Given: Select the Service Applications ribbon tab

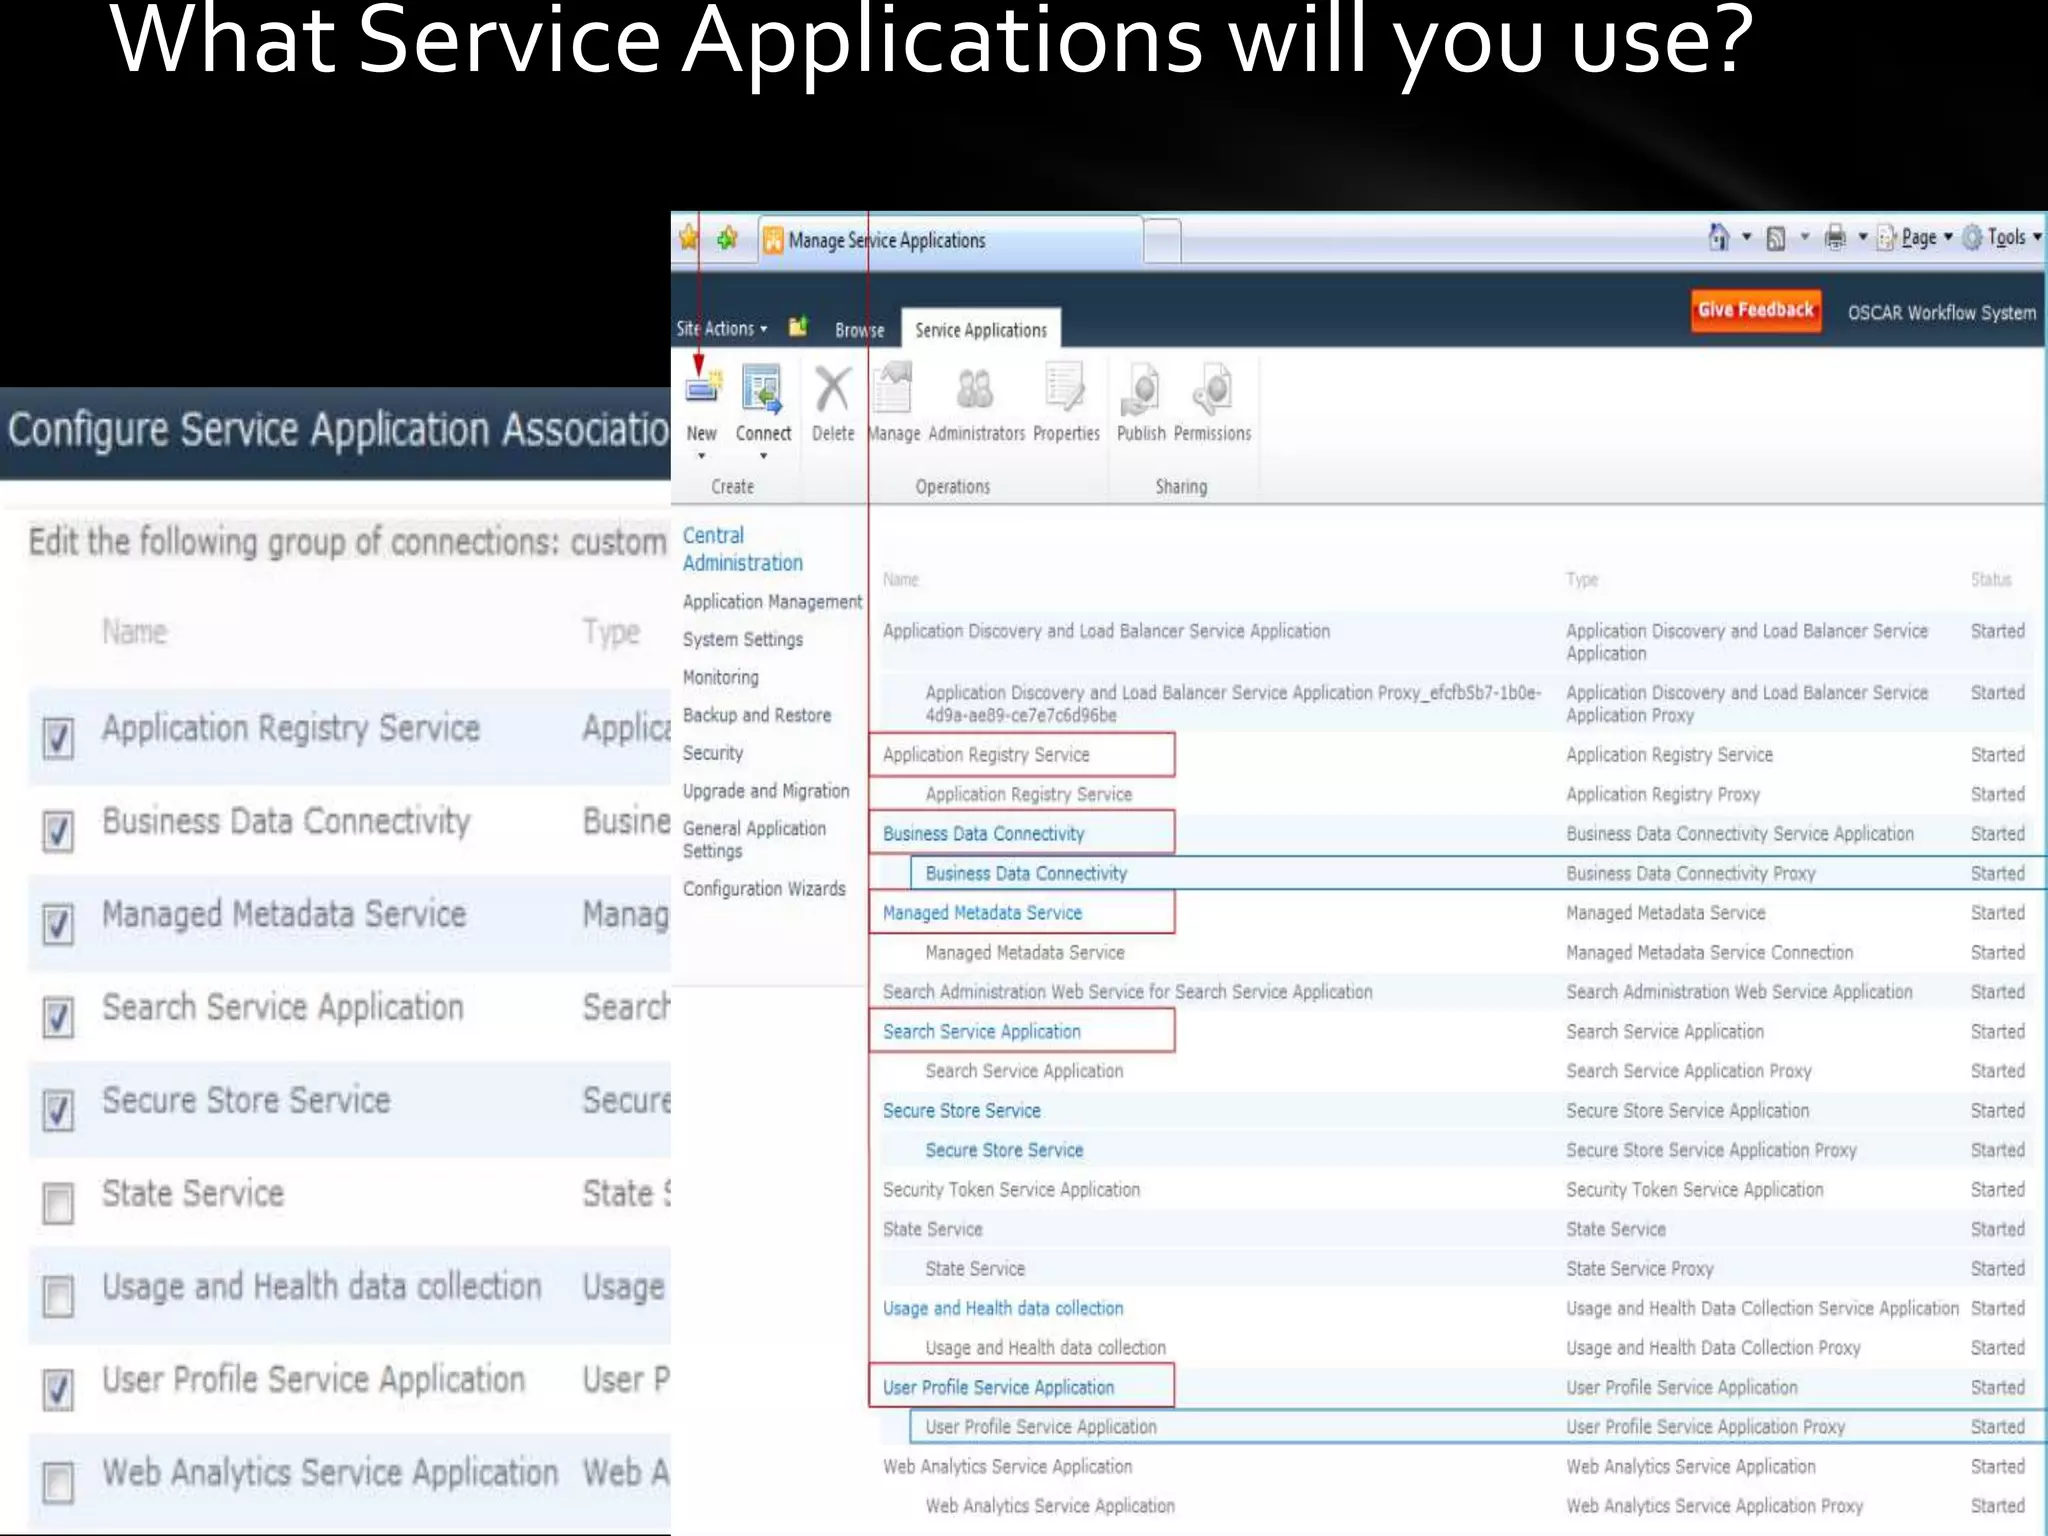Looking at the screenshot, I should click(x=980, y=330).
